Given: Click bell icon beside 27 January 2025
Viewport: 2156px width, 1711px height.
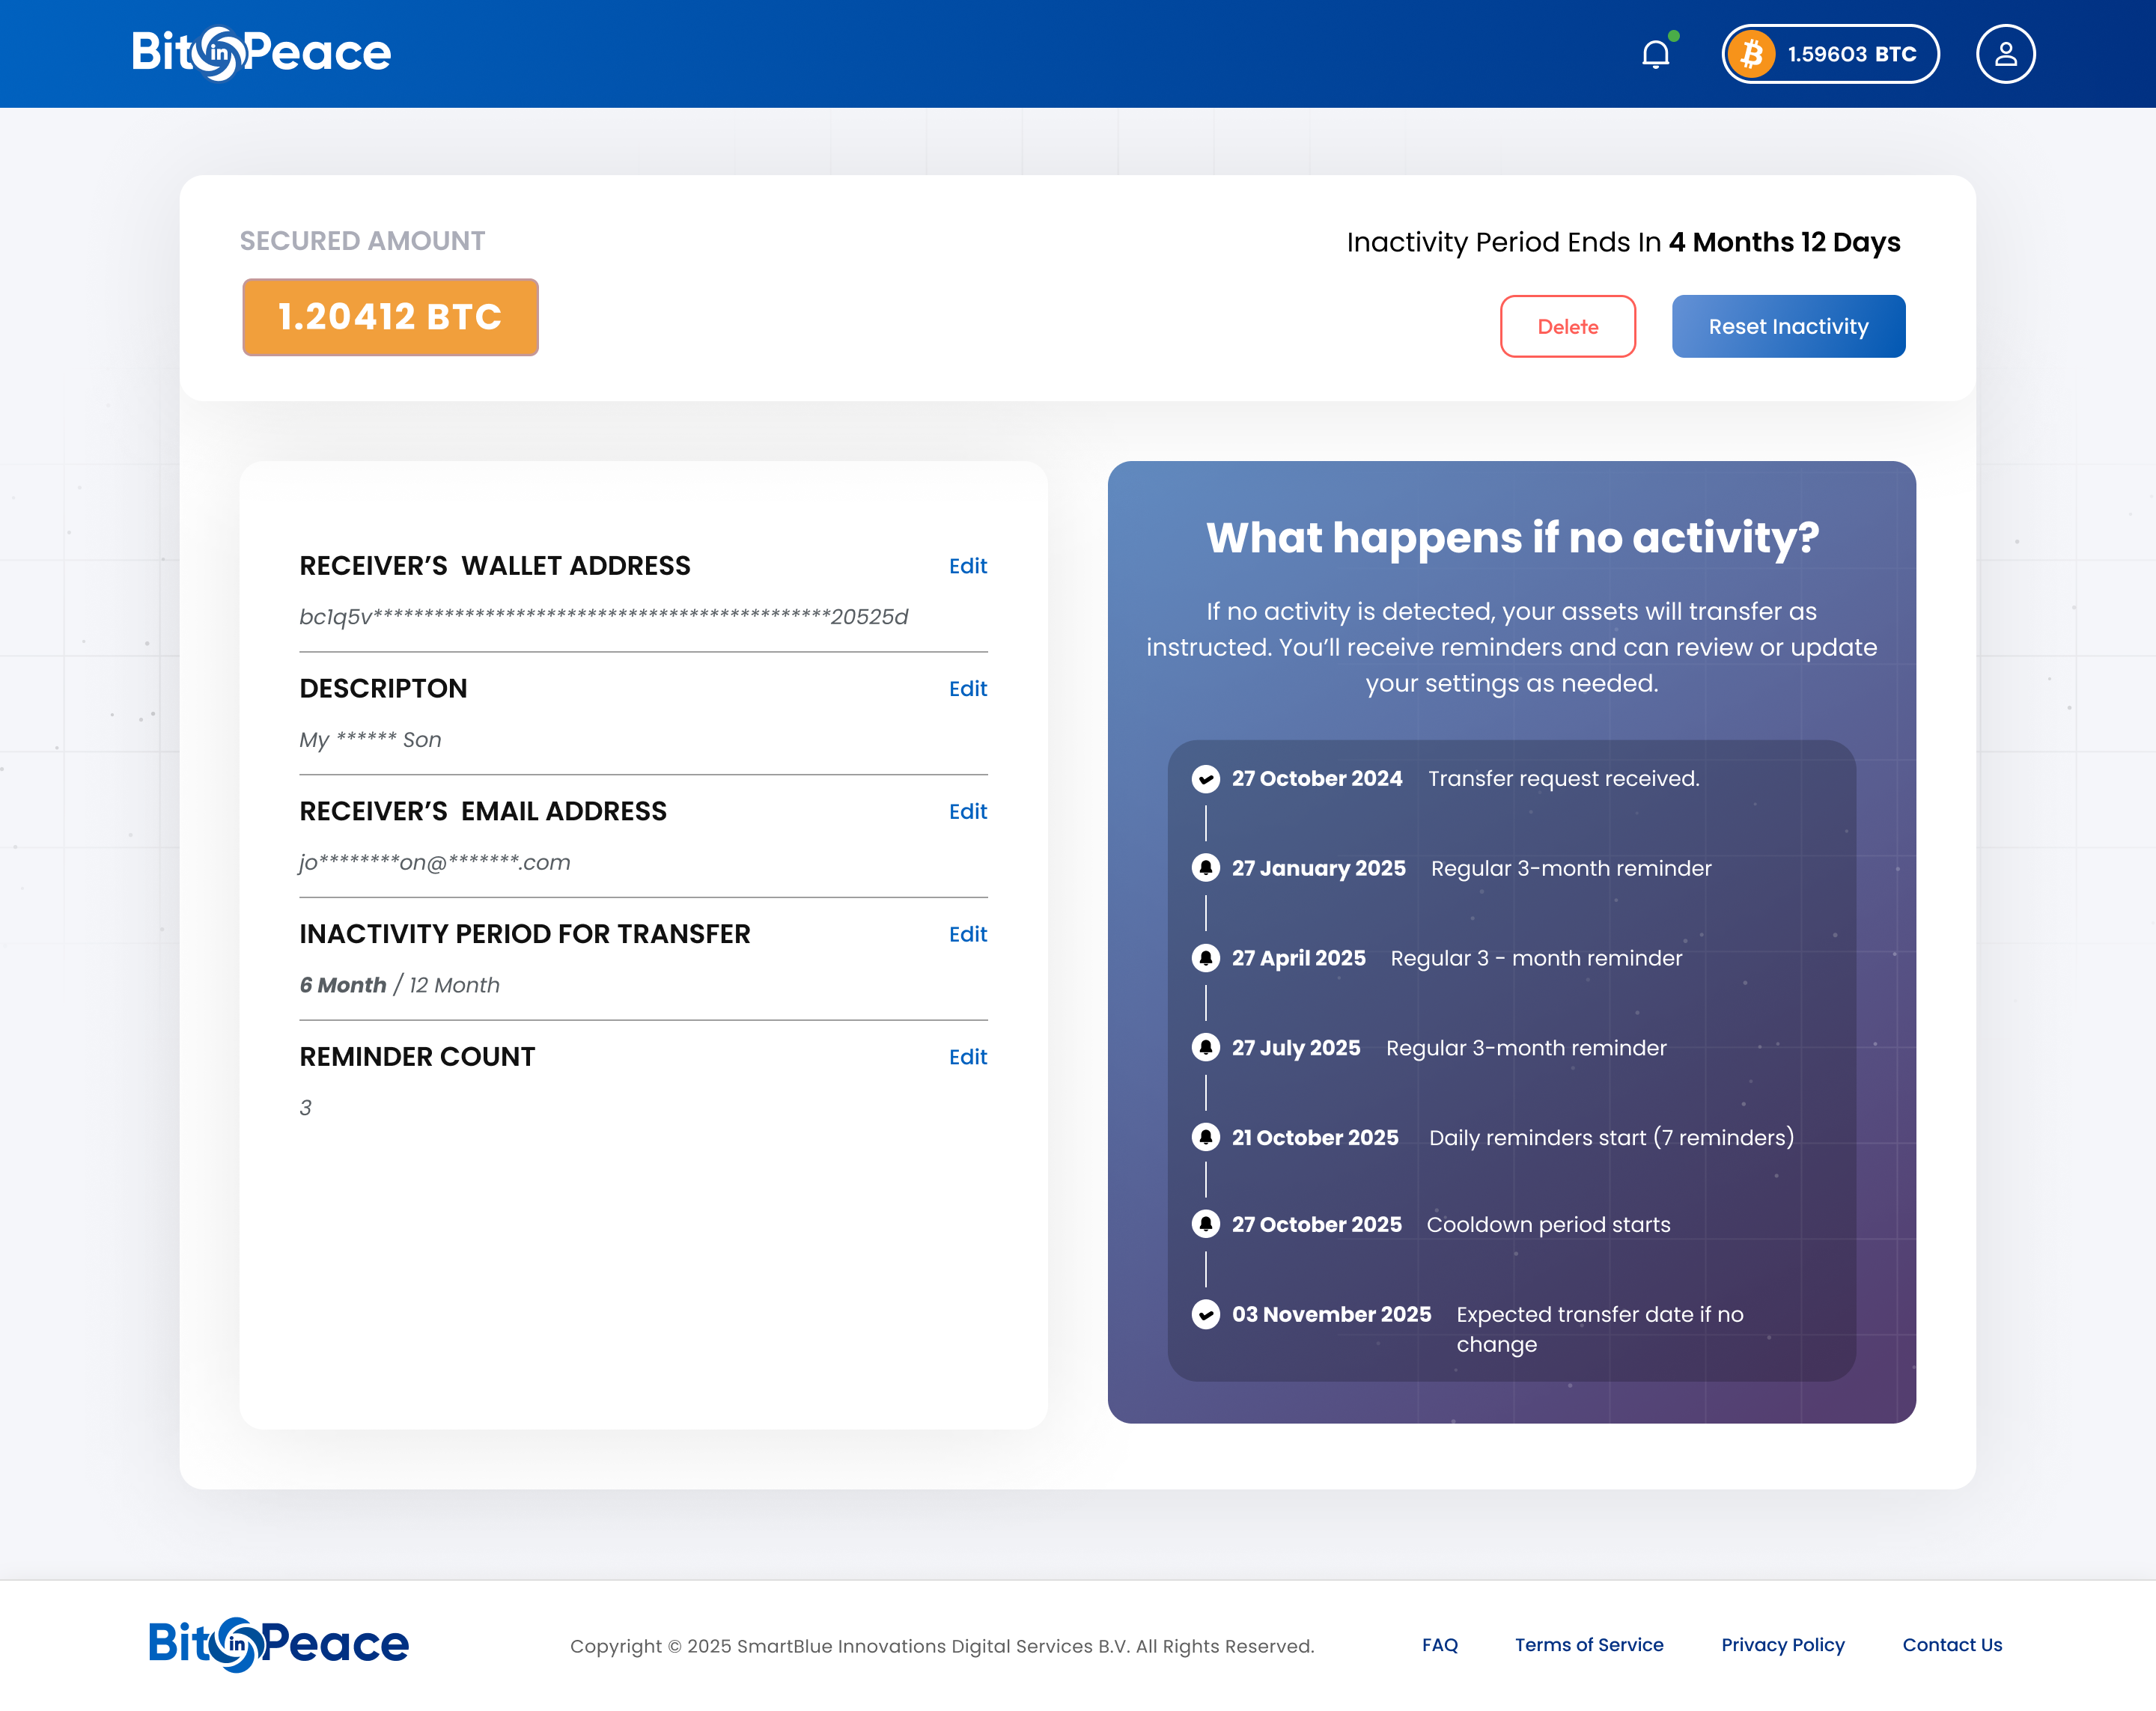Looking at the screenshot, I should click(x=1206, y=868).
